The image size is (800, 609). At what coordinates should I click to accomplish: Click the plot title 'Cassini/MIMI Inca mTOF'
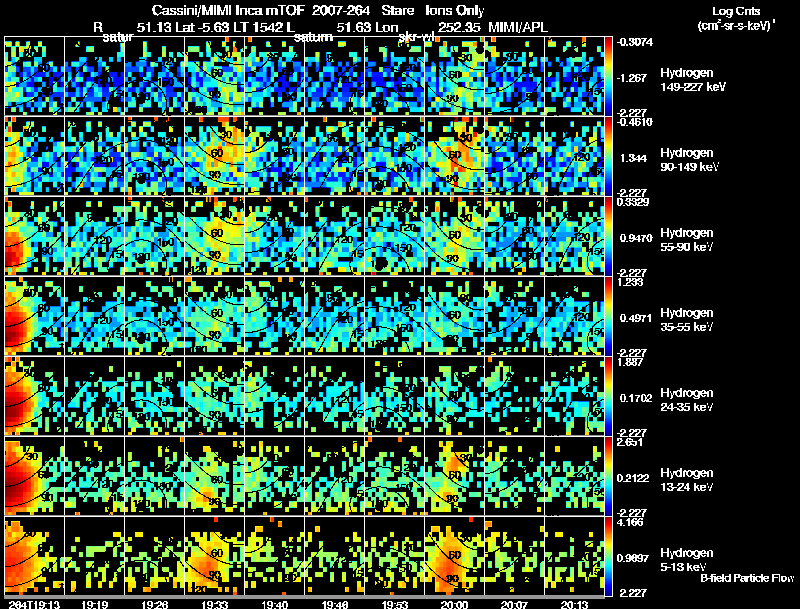click(x=228, y=11)
